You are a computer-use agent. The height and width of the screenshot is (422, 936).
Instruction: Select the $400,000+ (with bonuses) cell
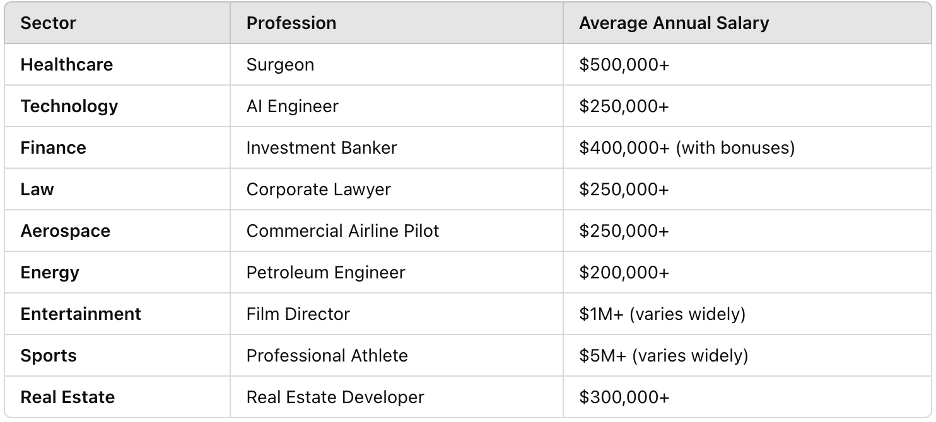pos(686,148)
